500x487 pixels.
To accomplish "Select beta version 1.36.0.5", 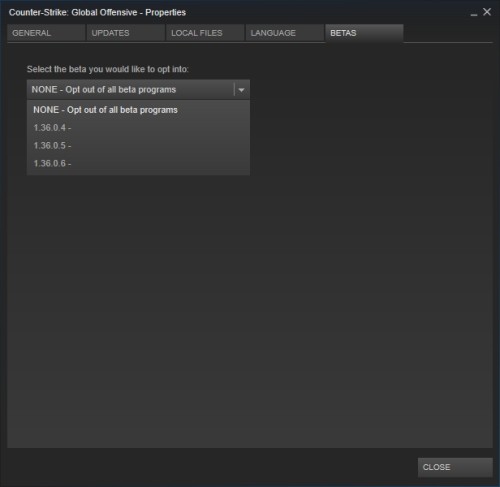I will tap(138, 146).
